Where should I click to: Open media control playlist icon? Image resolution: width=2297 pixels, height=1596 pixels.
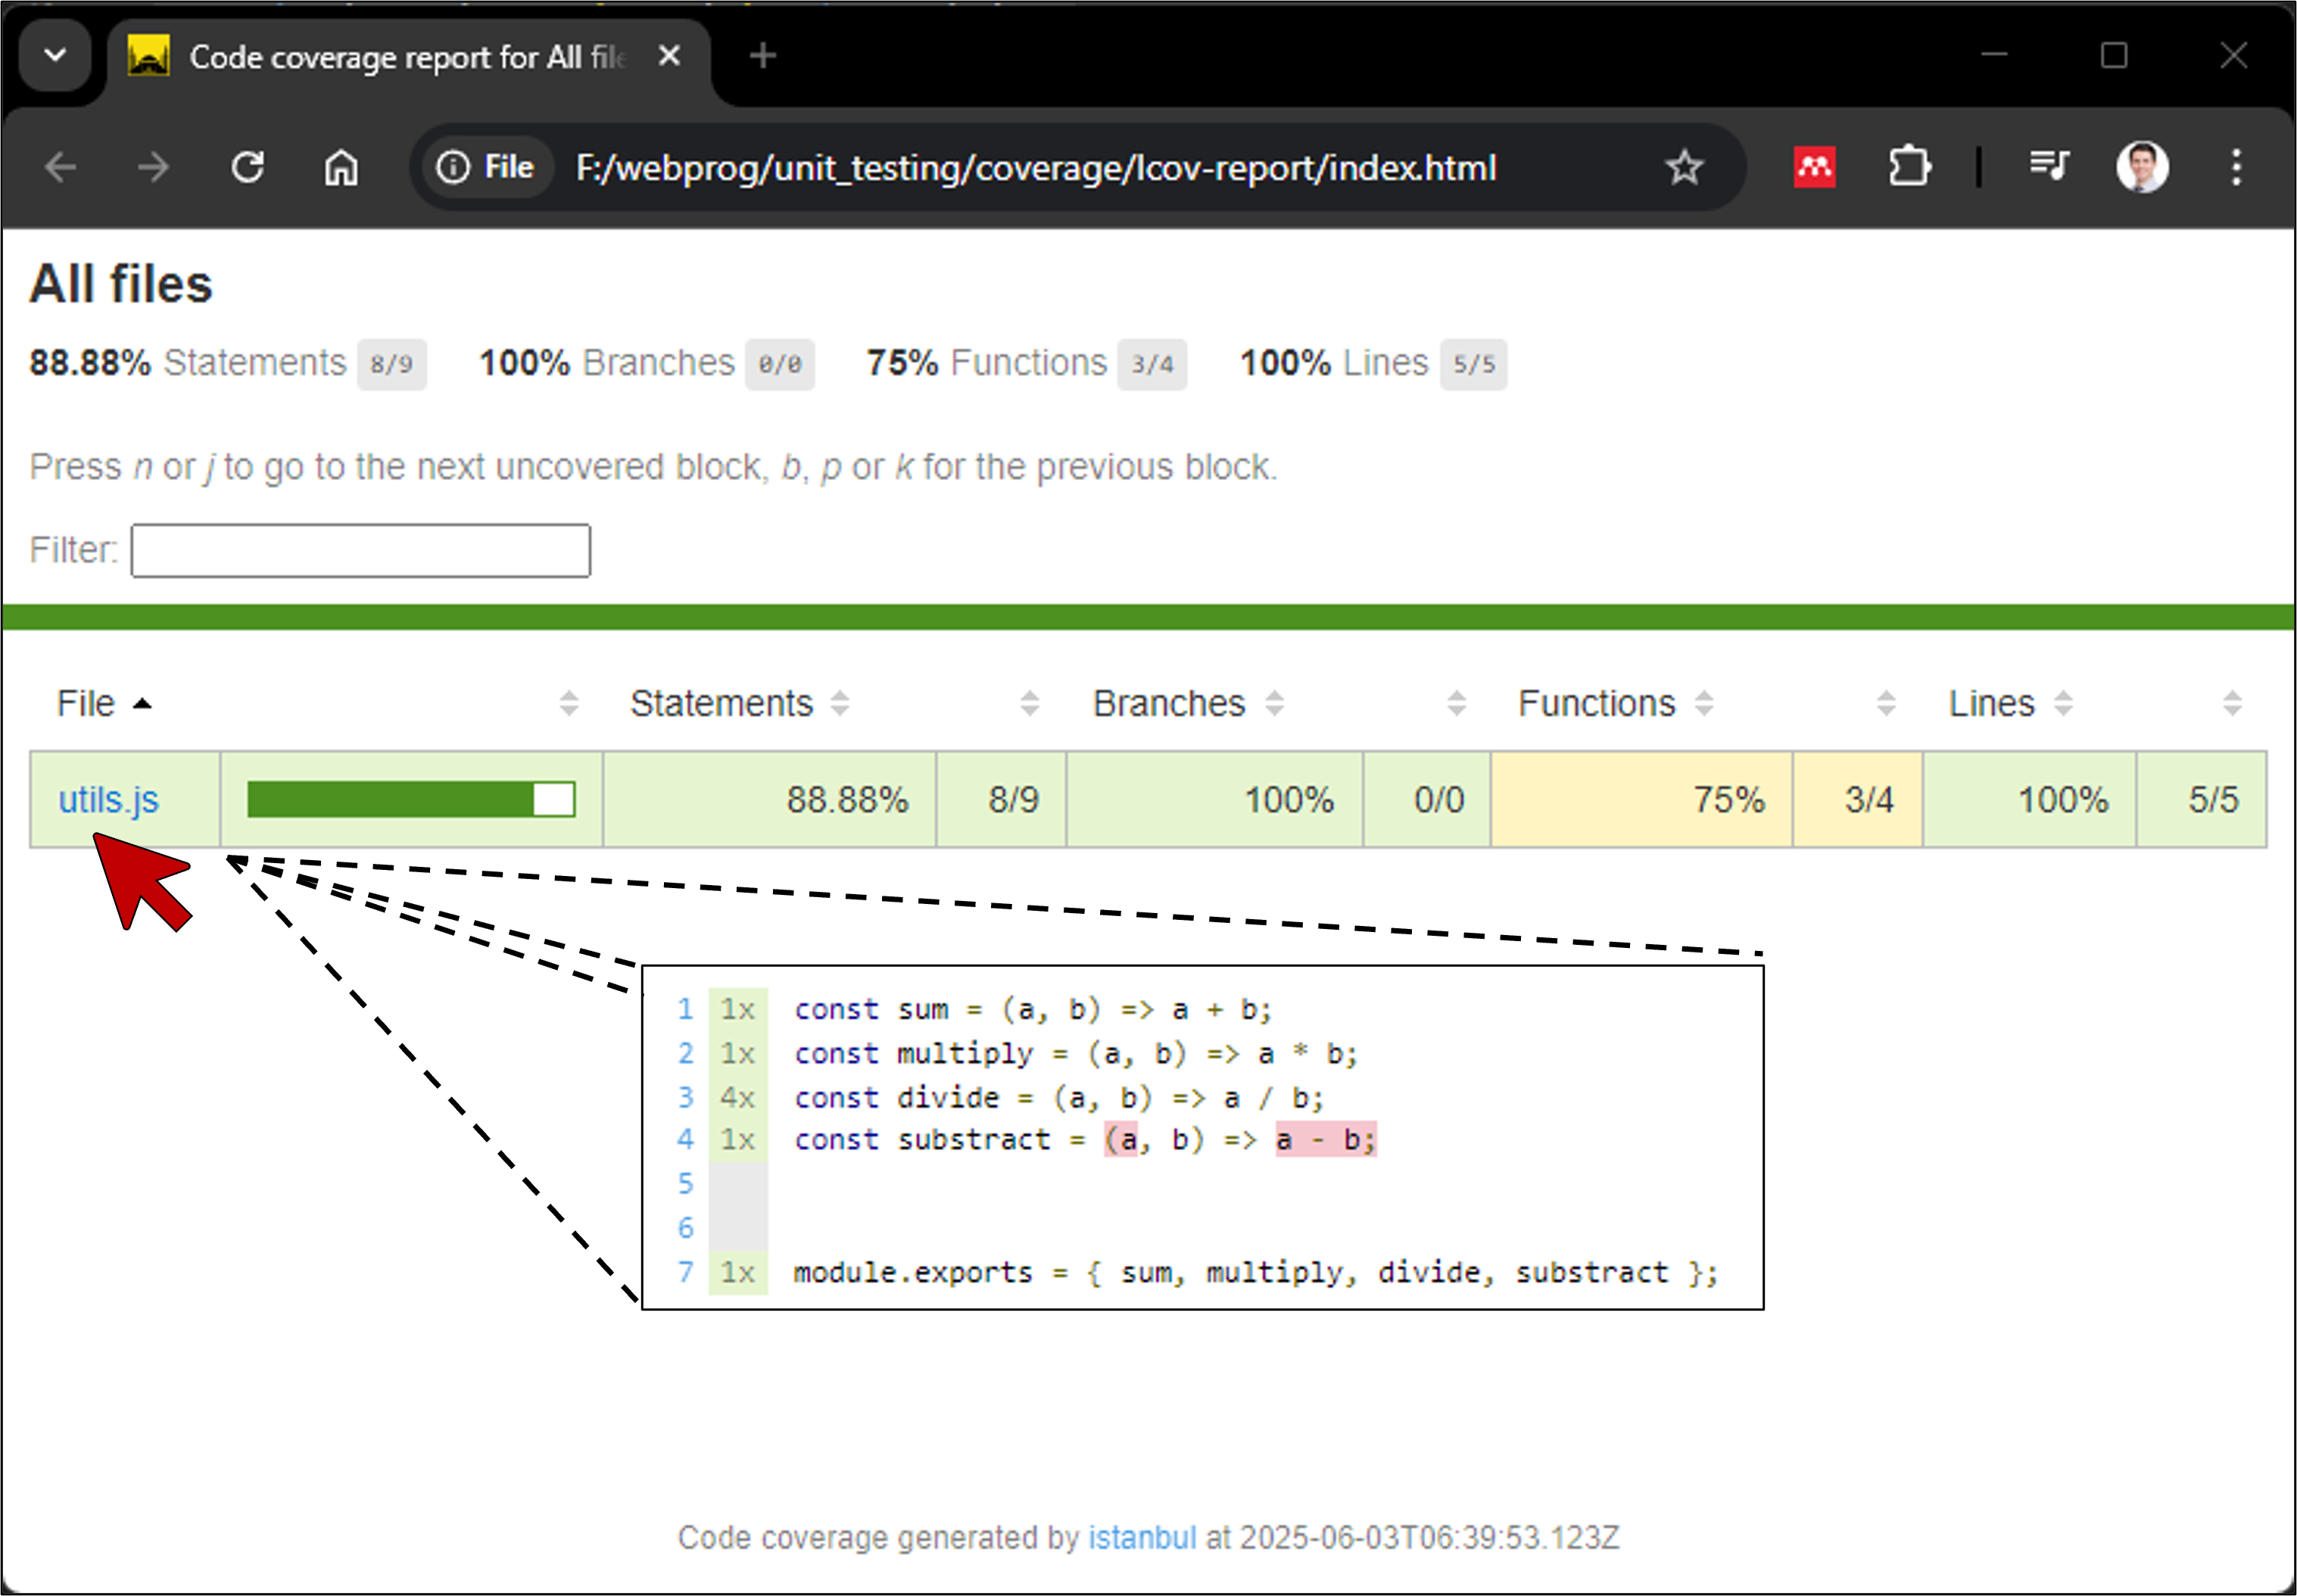tap(2048, 165)
